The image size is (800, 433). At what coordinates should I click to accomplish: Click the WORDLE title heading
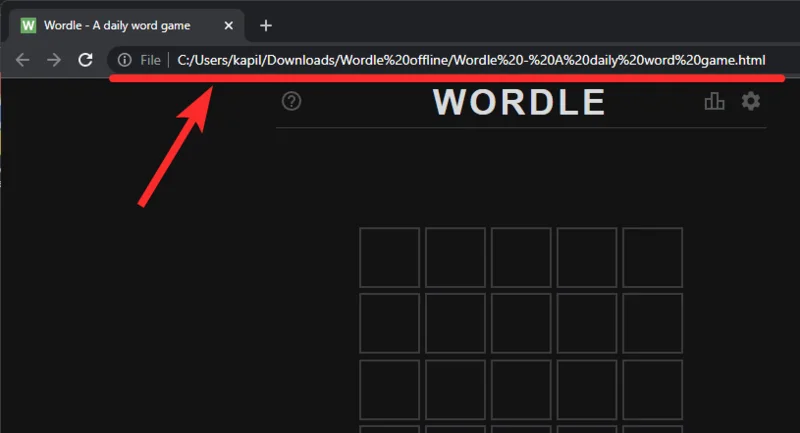coord(519,102)
